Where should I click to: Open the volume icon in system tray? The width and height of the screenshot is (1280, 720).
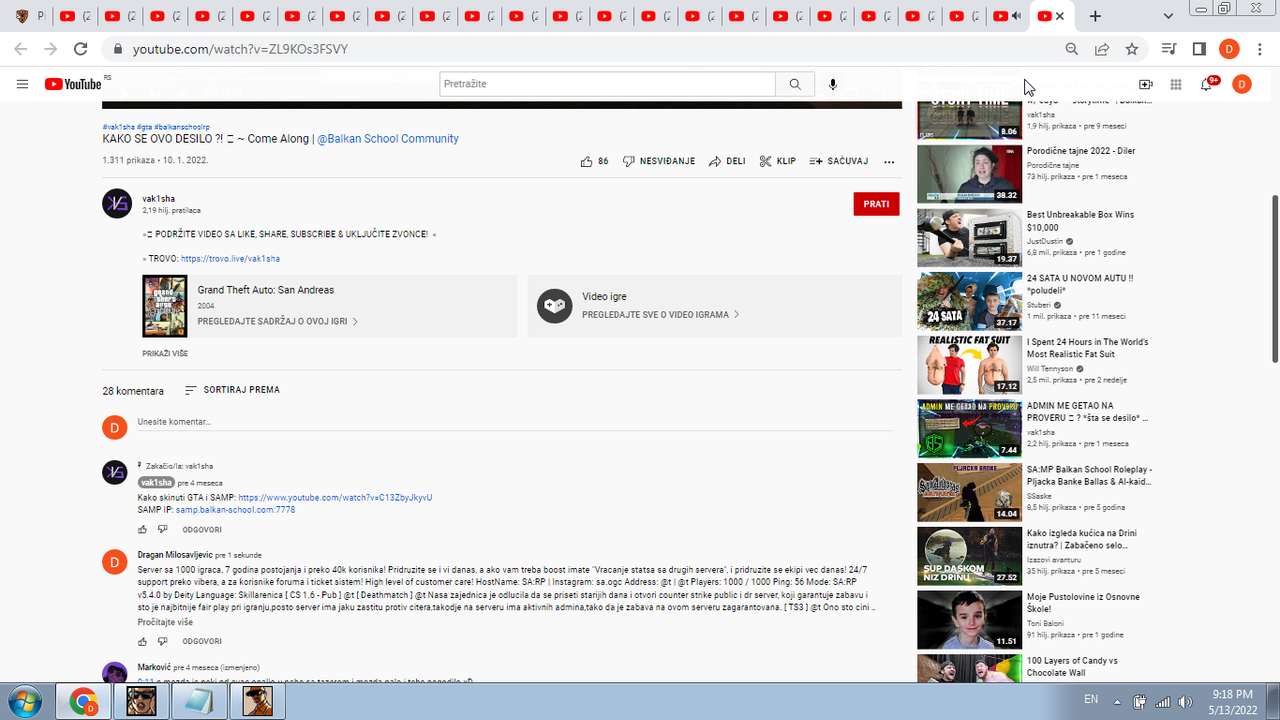coord(1185,702)
